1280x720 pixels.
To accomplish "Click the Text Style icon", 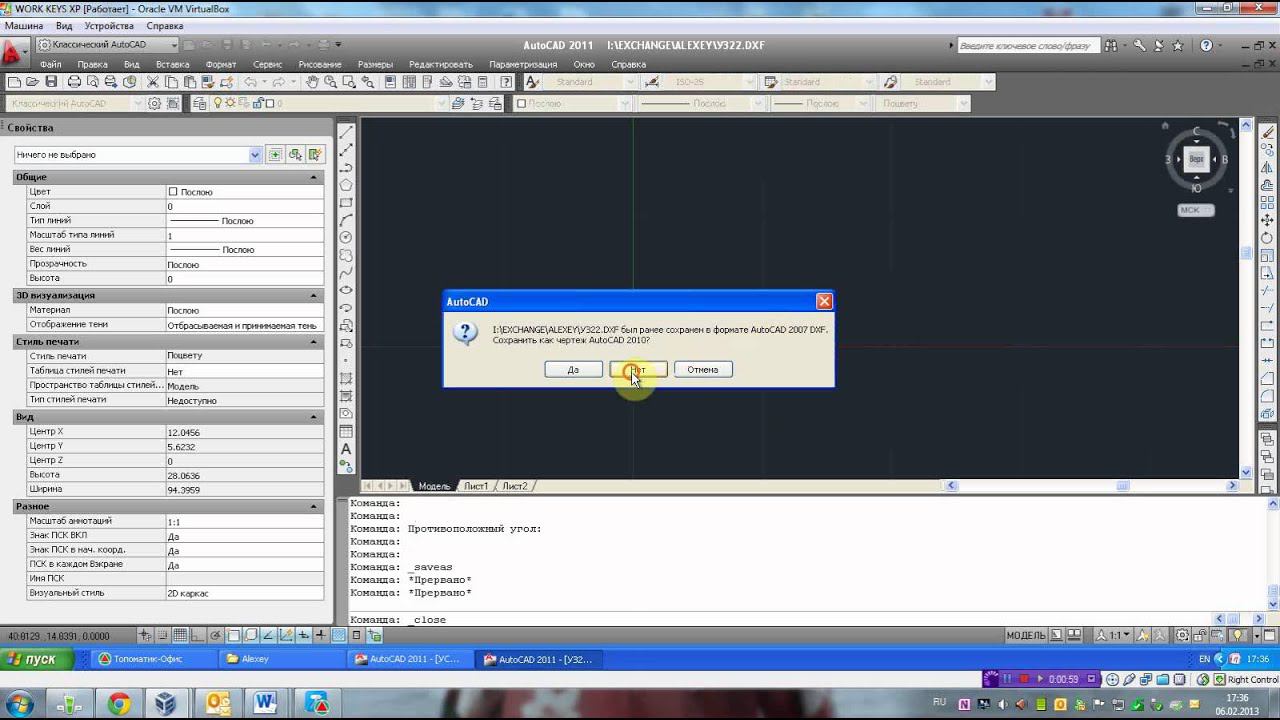I will click(532, 82).
